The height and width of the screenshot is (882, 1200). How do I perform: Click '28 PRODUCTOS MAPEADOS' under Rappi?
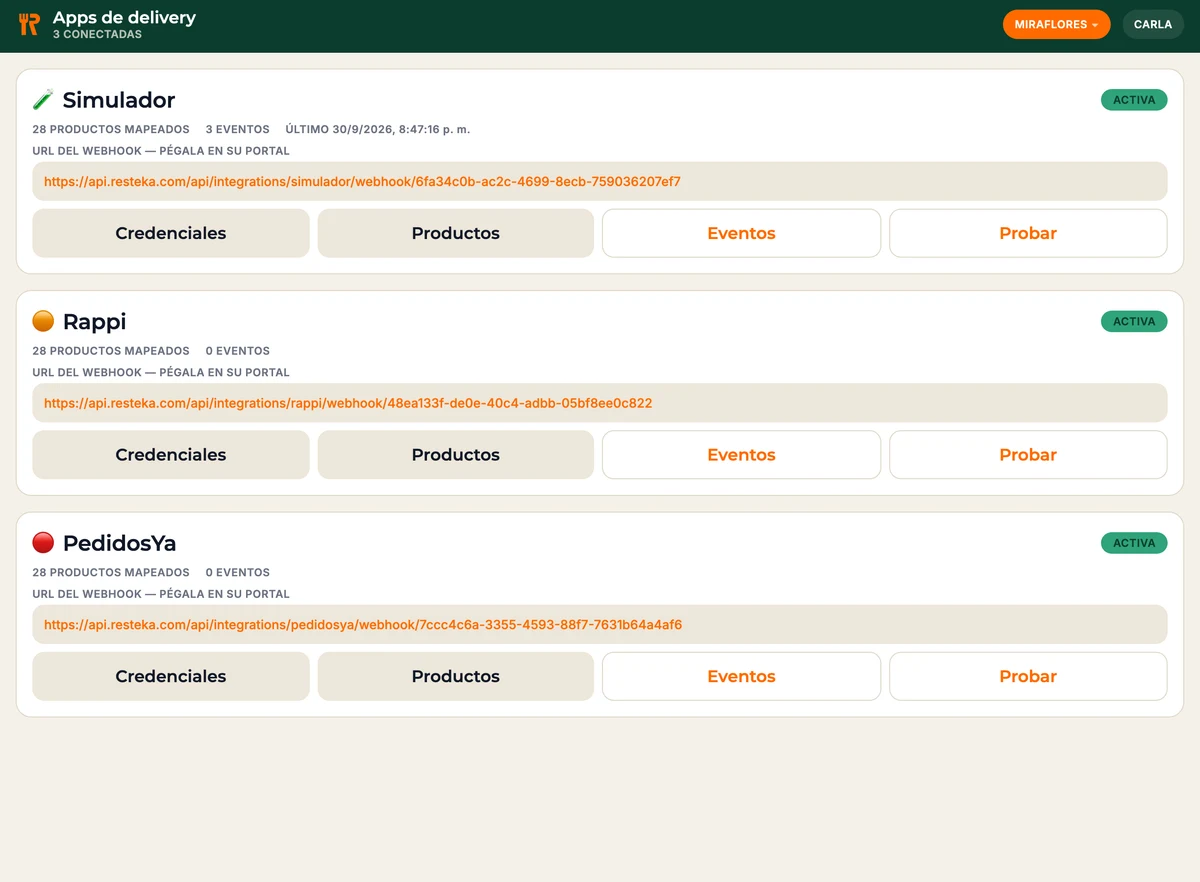[111, 351]
